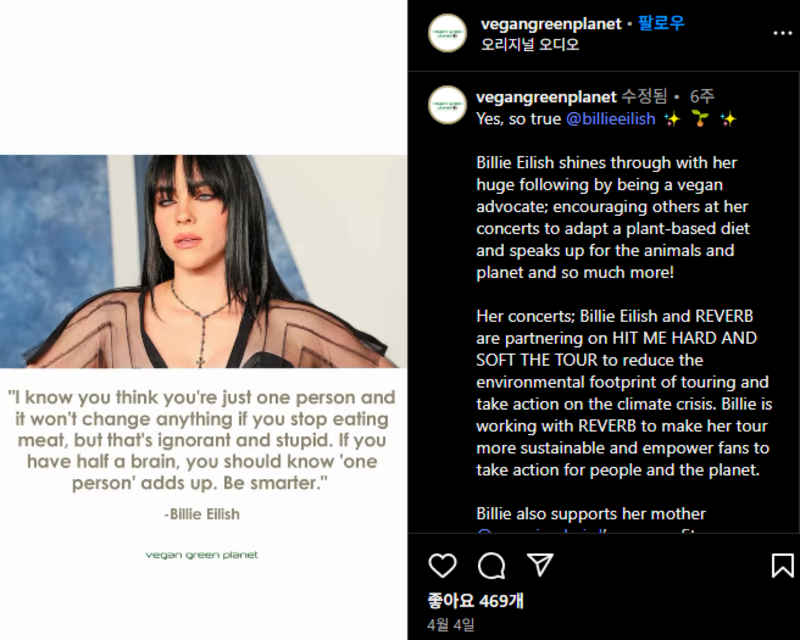The image size is (800, 640).
Task: Click the 6주 timestamp in caption
Action: point(702,96)
